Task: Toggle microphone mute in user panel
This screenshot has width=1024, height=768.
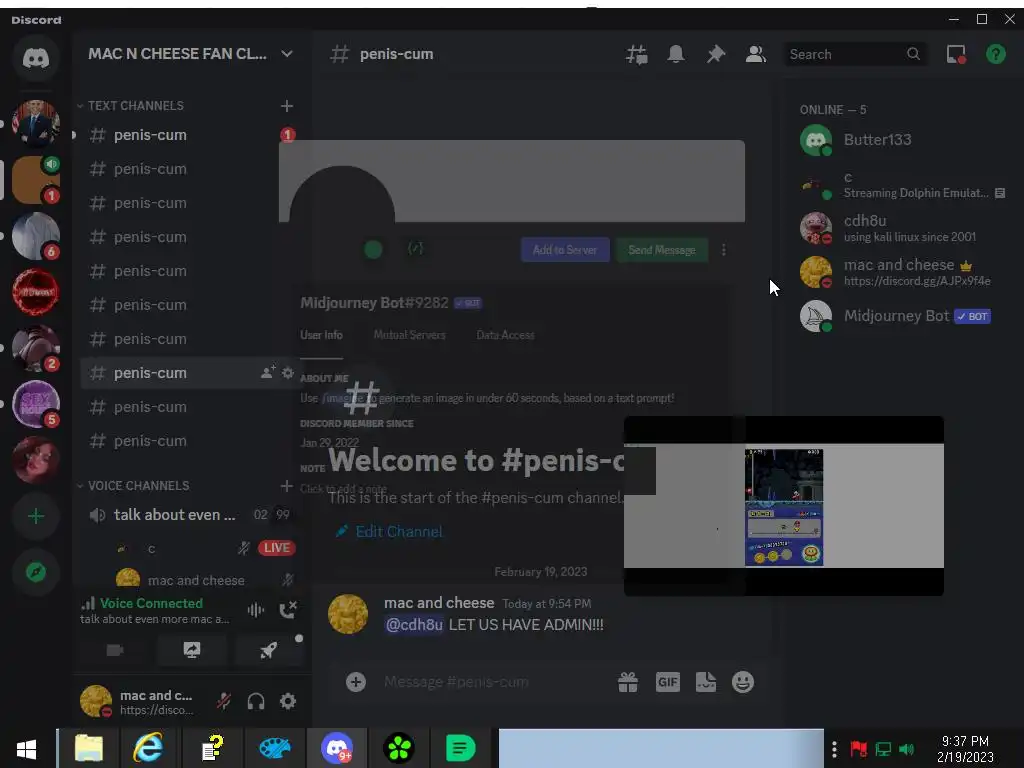Action: tap(223, 701)
